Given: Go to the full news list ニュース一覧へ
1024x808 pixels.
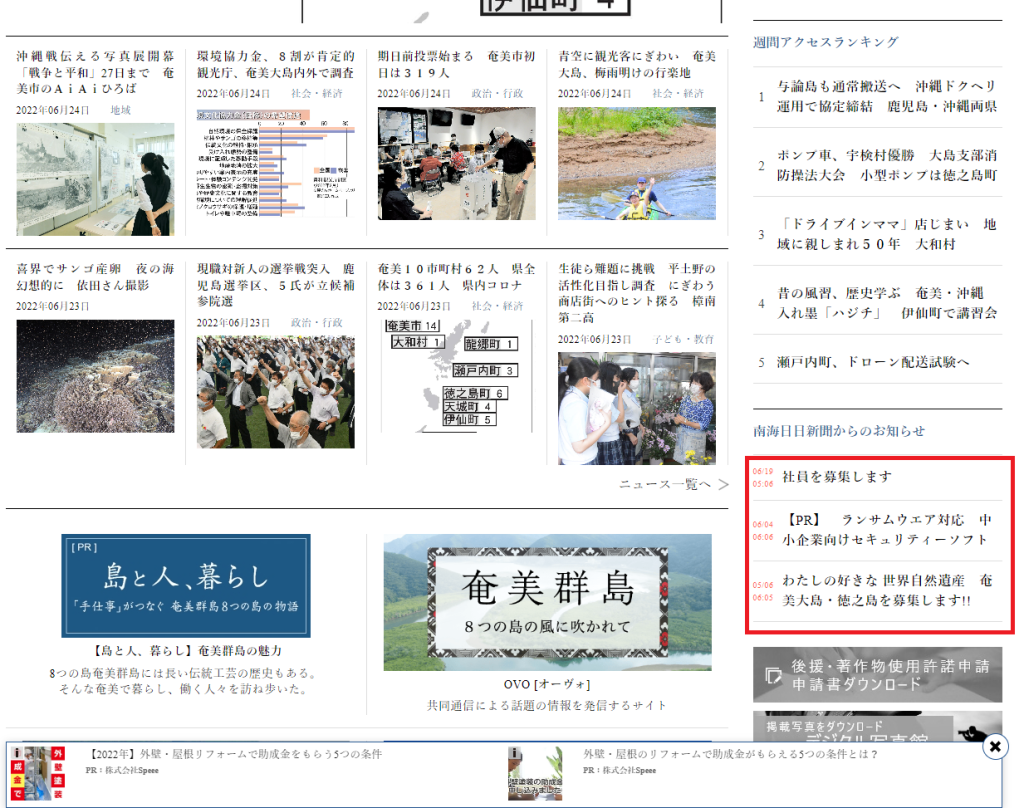Looking at the screenshot, I should 665,485.
